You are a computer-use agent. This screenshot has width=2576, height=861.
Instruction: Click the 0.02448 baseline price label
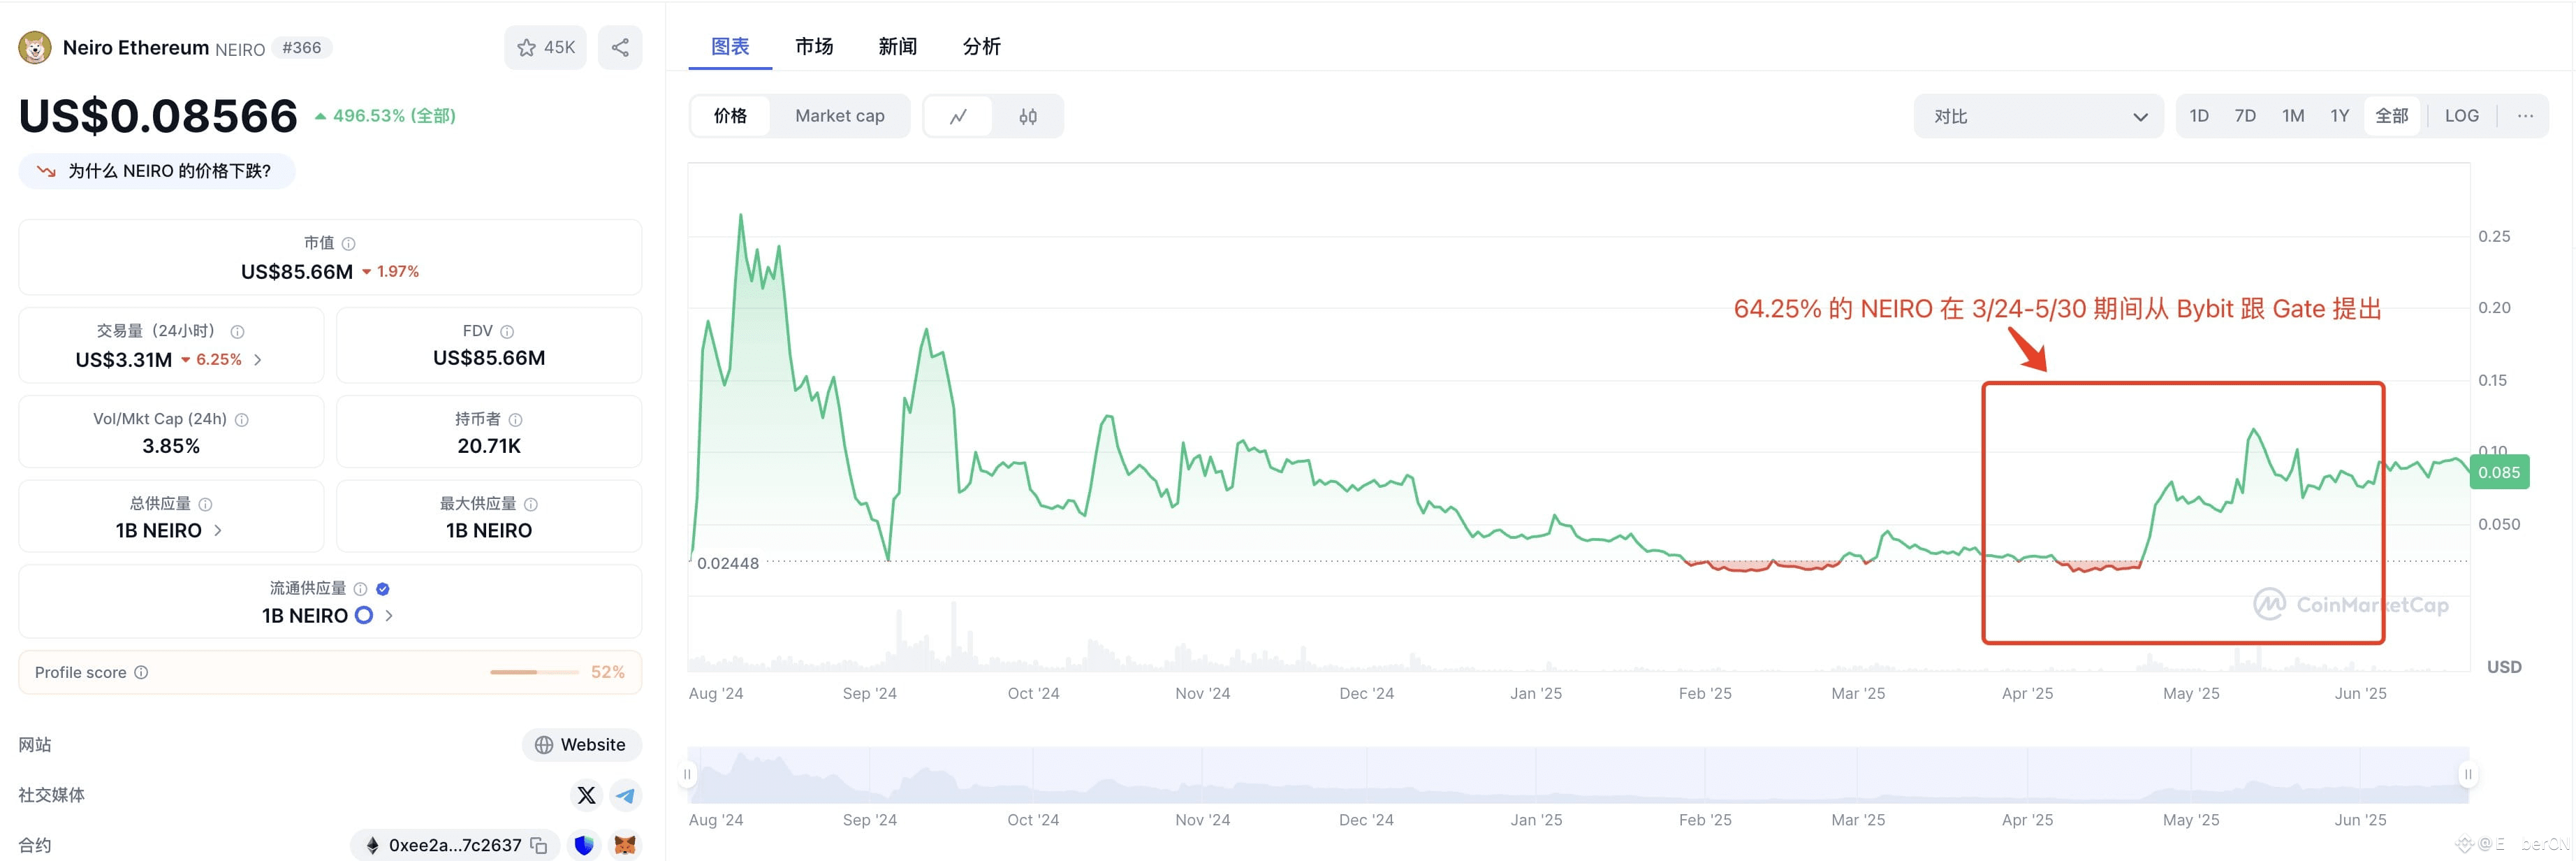tap(728, 563)
